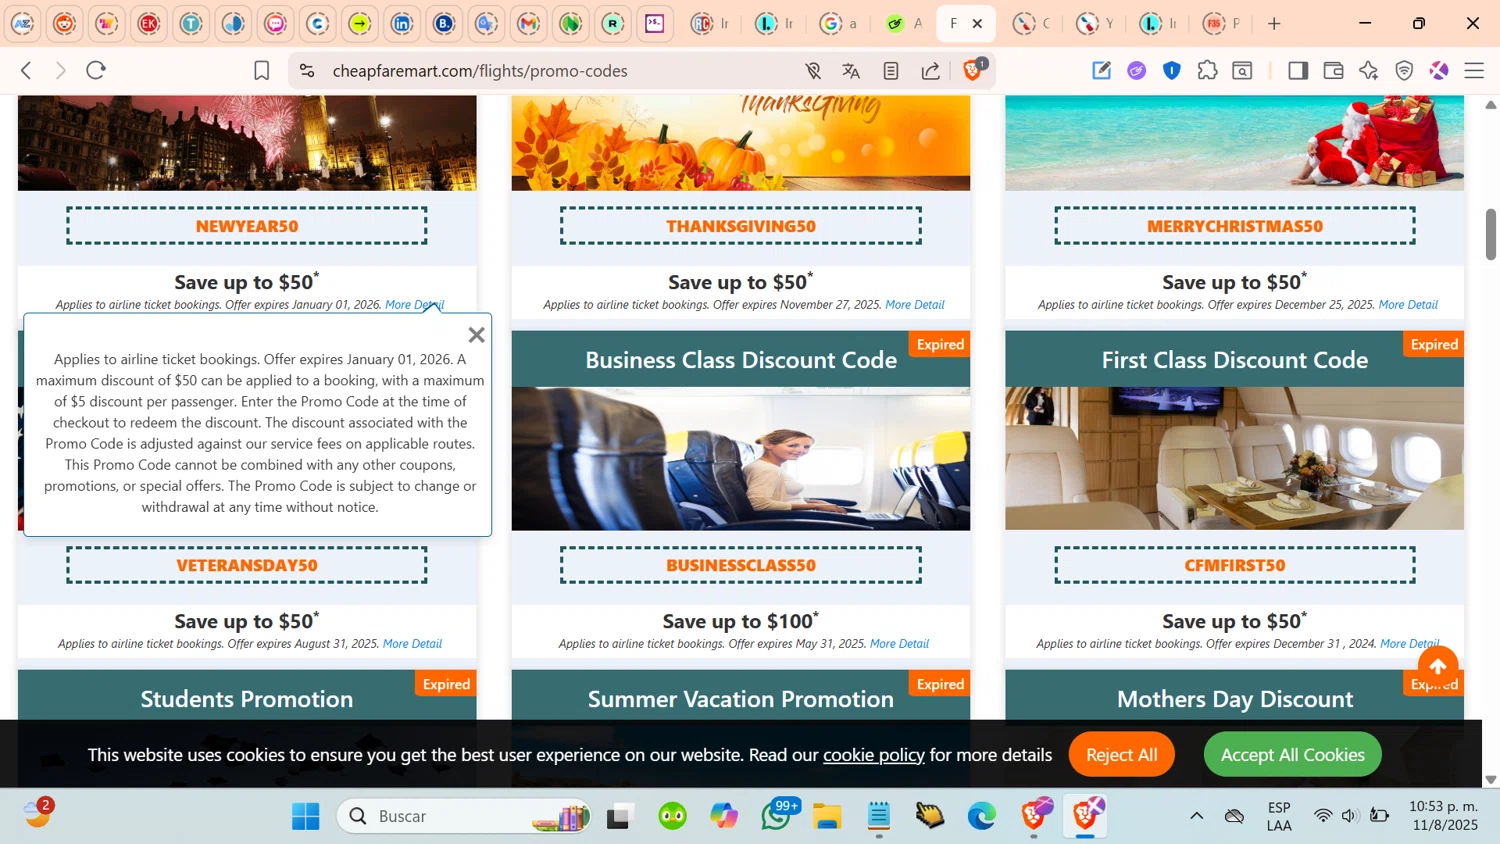The image size is (1500, 844).
Task: Copy the NEWYEAR50 promo code
Action: [247, 226]
